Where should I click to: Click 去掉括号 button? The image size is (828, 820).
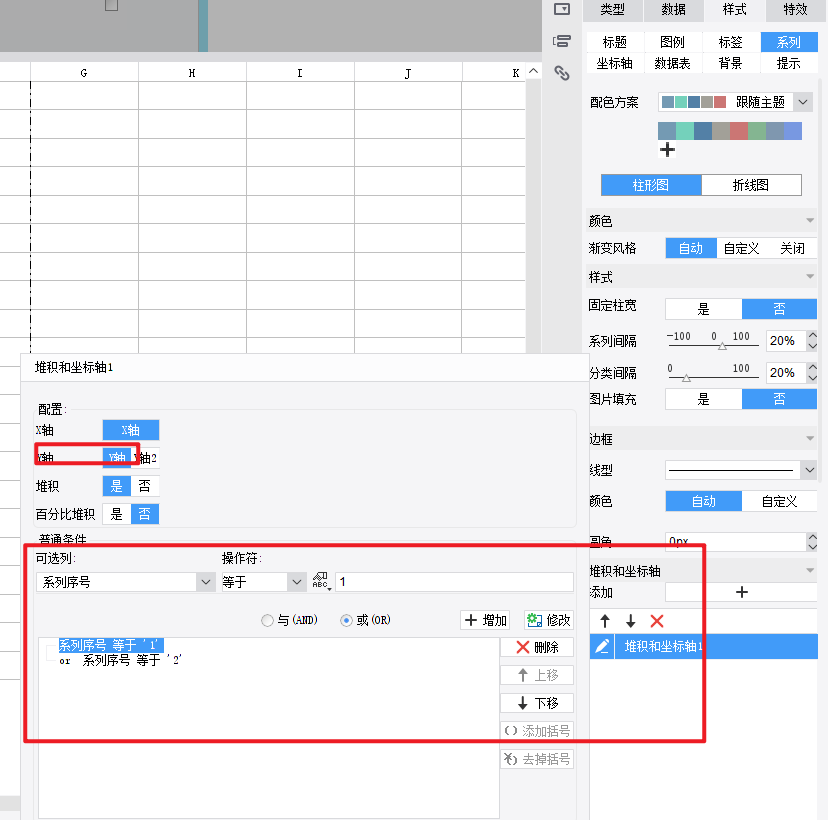tap(537, 759)
